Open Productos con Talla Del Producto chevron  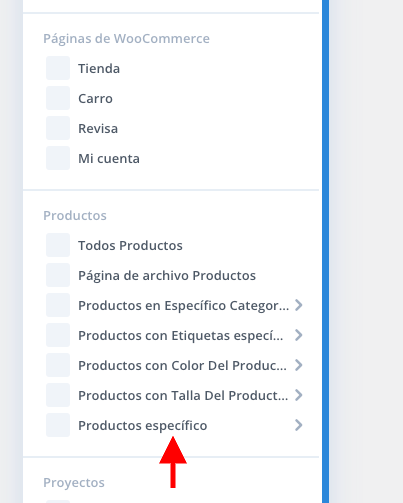click(x=299, y=395)
